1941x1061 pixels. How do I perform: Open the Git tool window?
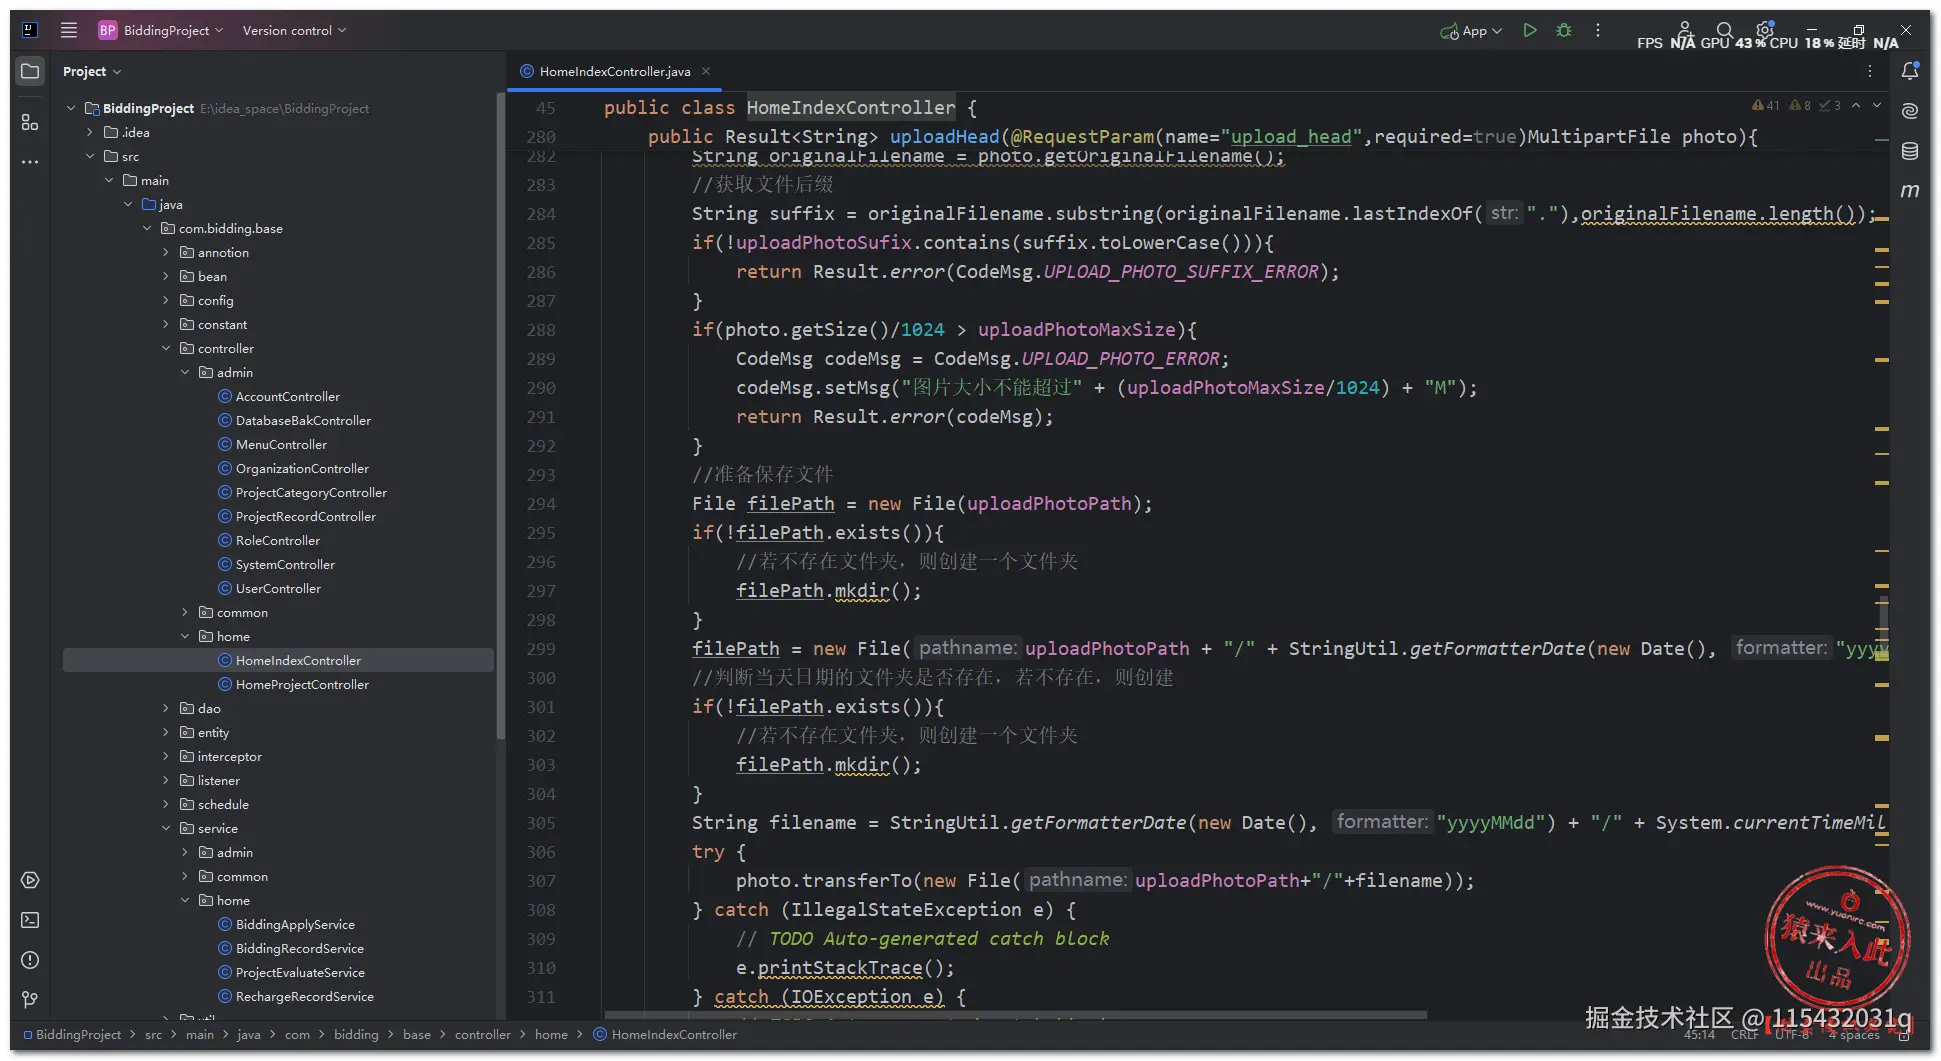coord(30,1000)
